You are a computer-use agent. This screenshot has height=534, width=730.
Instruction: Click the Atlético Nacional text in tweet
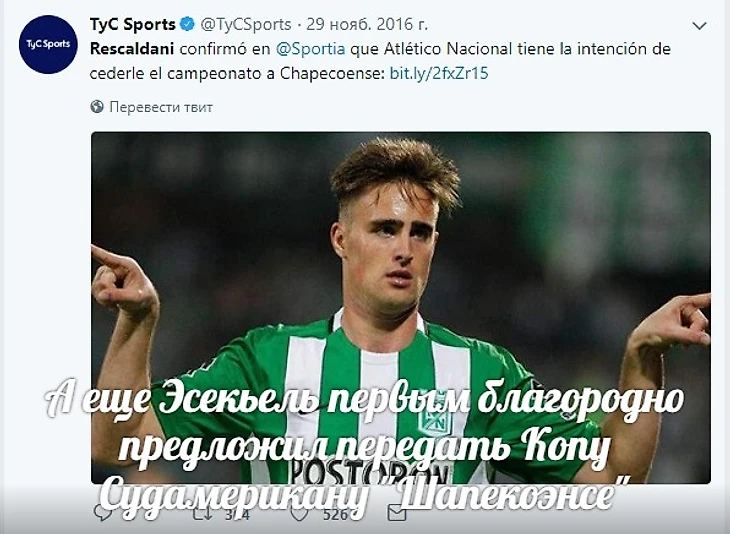tap(448, 49)
